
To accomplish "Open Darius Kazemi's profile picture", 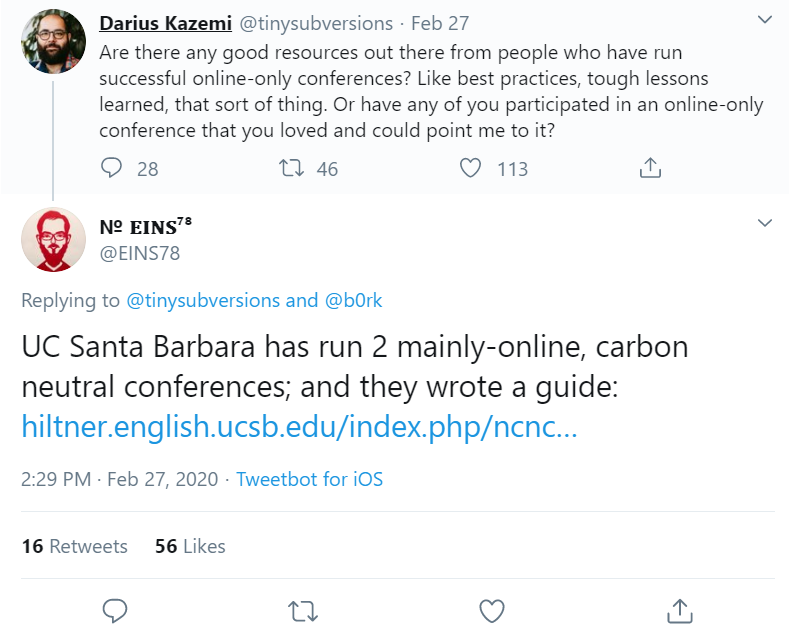I will click(53, 41).
